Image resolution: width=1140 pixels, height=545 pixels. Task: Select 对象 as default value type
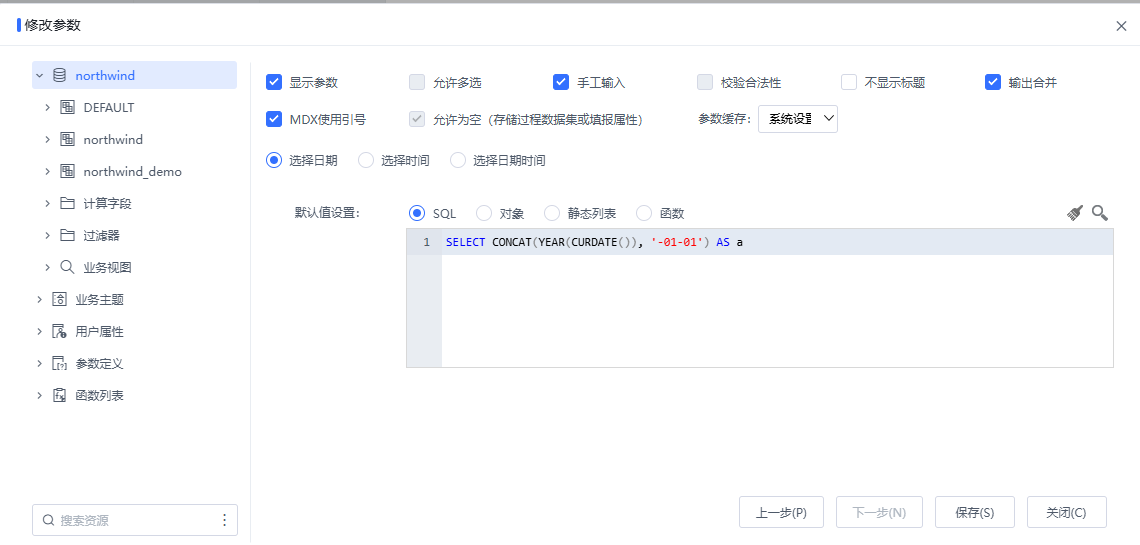click(483, 213)
